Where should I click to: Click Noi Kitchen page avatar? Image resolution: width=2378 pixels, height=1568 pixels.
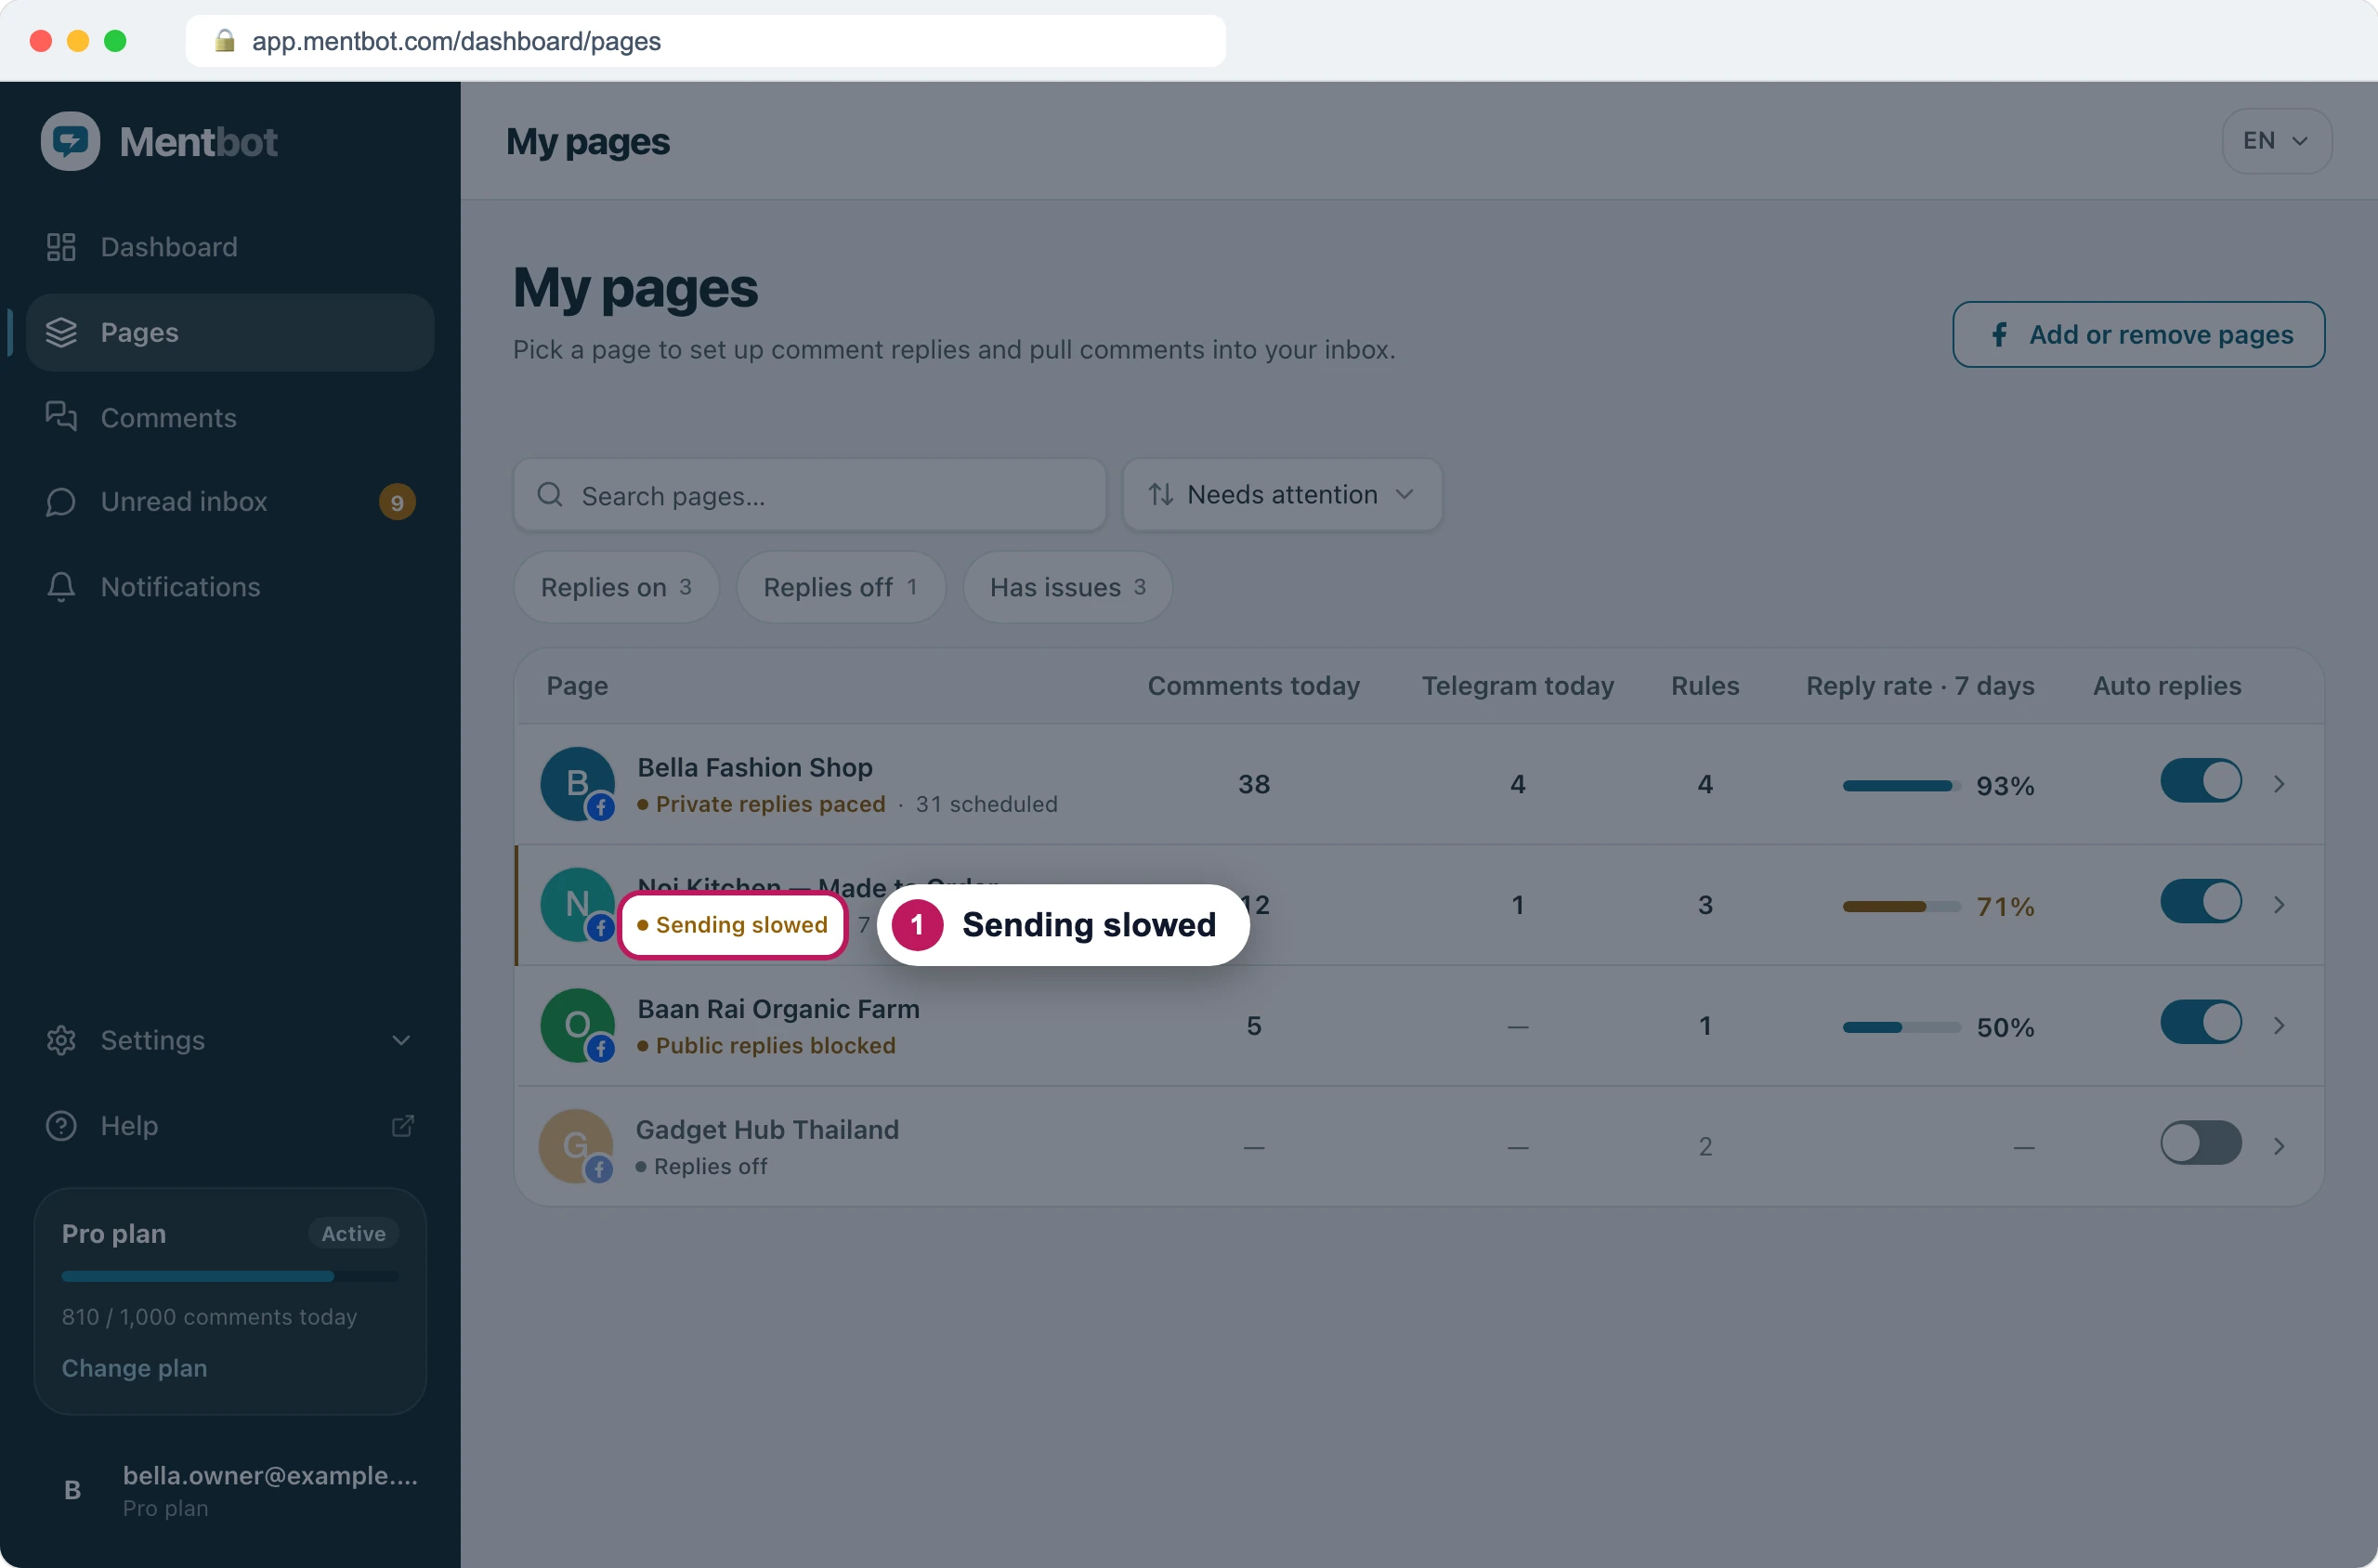577,905
